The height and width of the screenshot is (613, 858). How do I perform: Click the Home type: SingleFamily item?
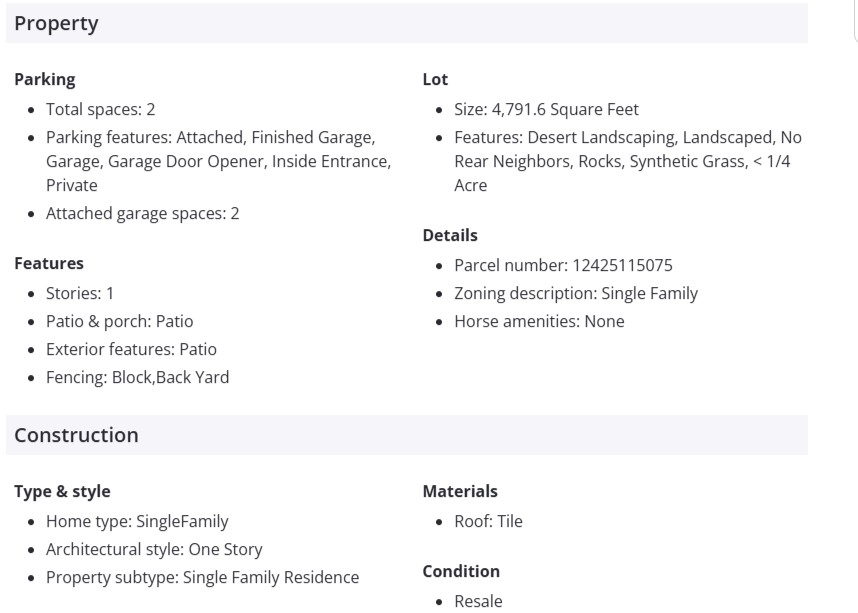137,521
